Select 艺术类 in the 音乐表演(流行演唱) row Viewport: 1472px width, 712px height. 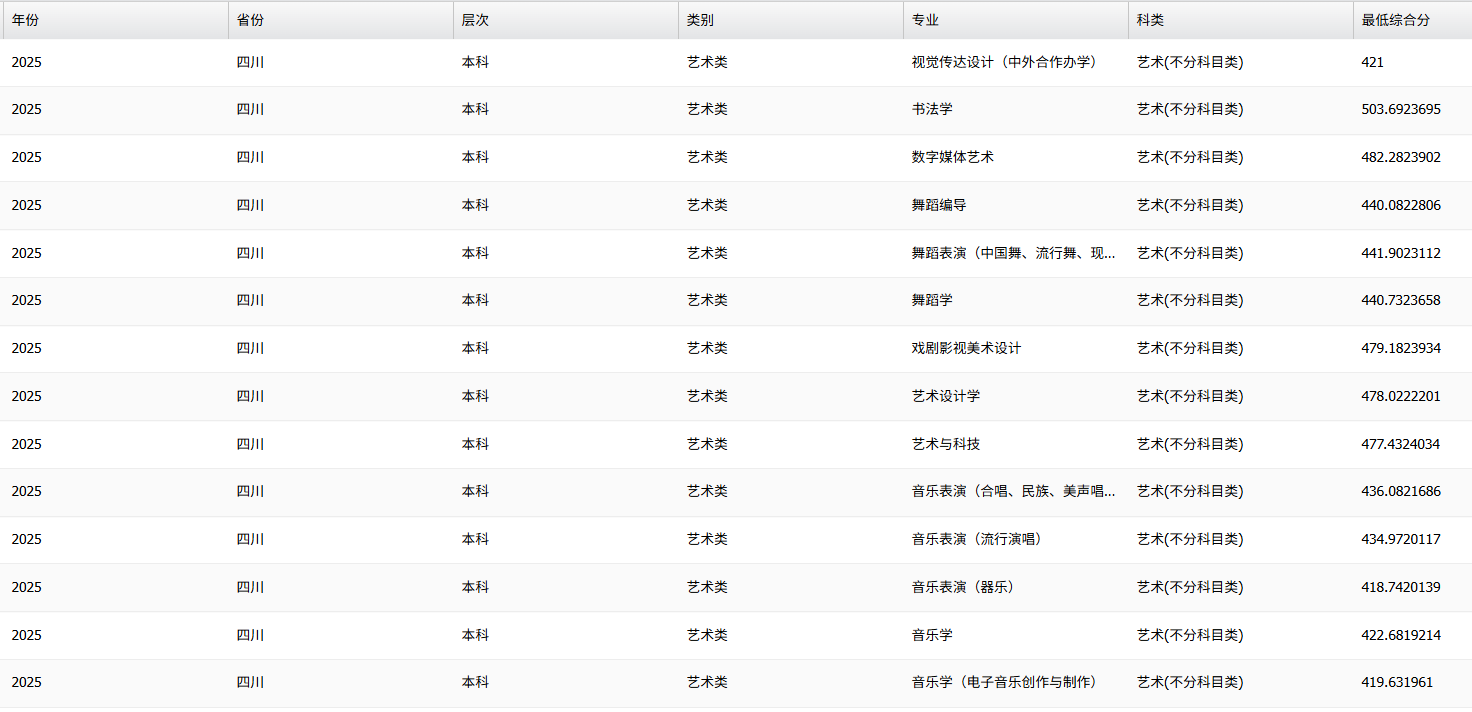707,539
